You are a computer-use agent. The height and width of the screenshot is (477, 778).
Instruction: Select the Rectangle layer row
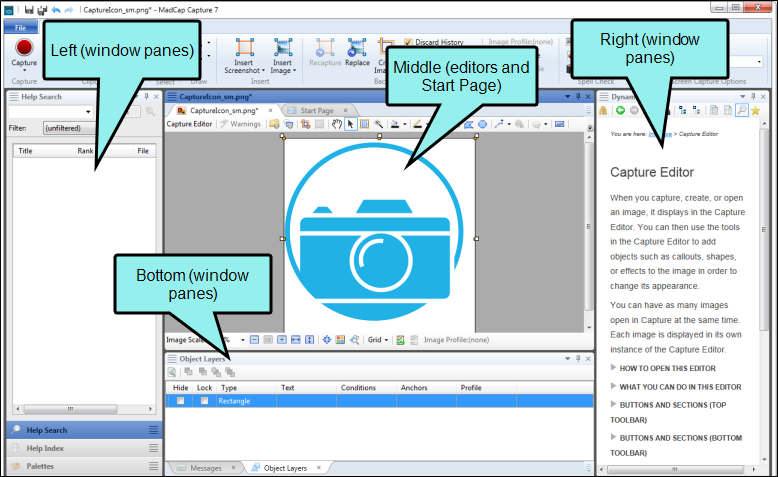(x=379, y=401)
